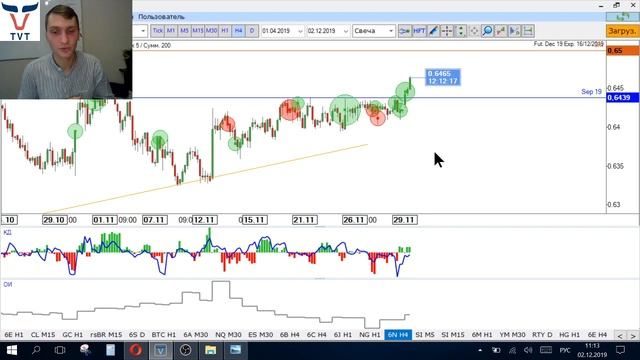Screen dimensions: 640x360
Task: Open the CL M15 chart tab
Action: coord(43,335)
